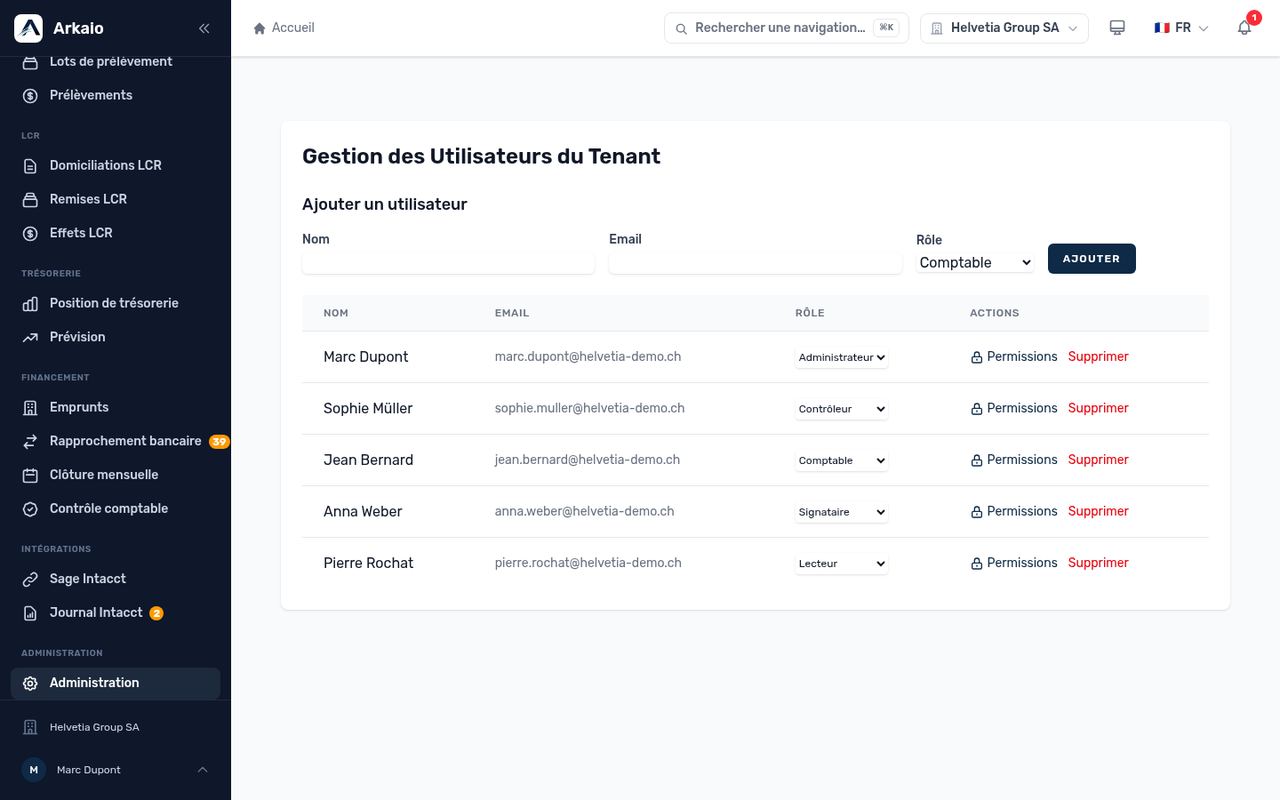Open the FR language dropdown

pos(1182,28)
